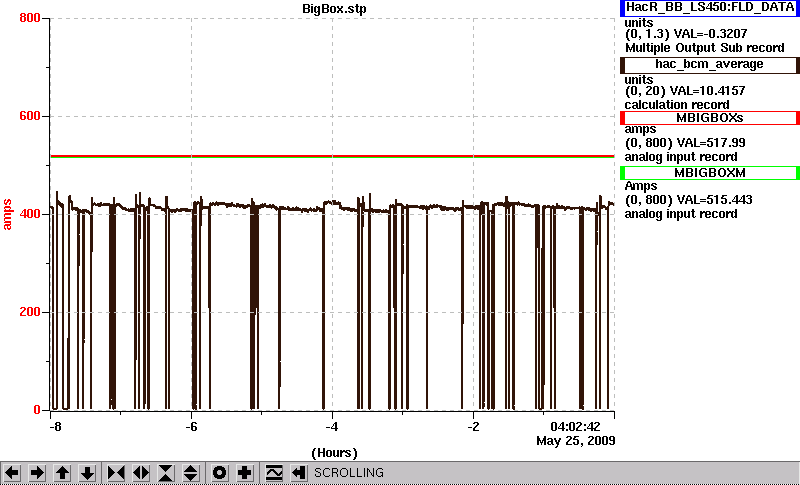
Task: Click the plus crosshair toolbar button
Action: point(244,473)
